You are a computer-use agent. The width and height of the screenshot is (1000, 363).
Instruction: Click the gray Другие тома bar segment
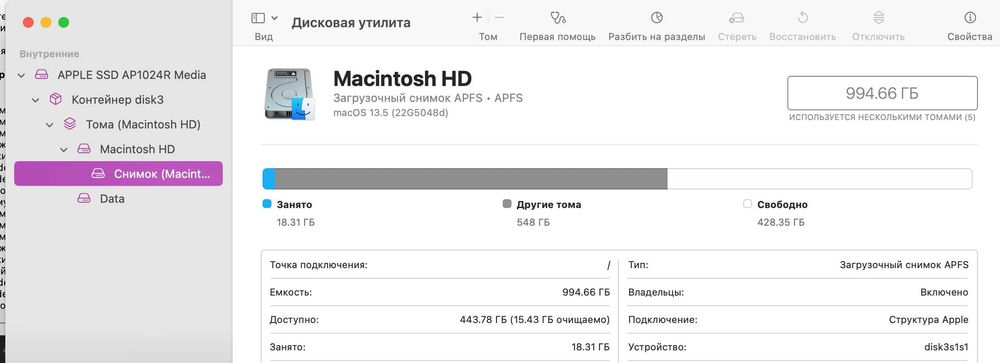click(471, 179)
